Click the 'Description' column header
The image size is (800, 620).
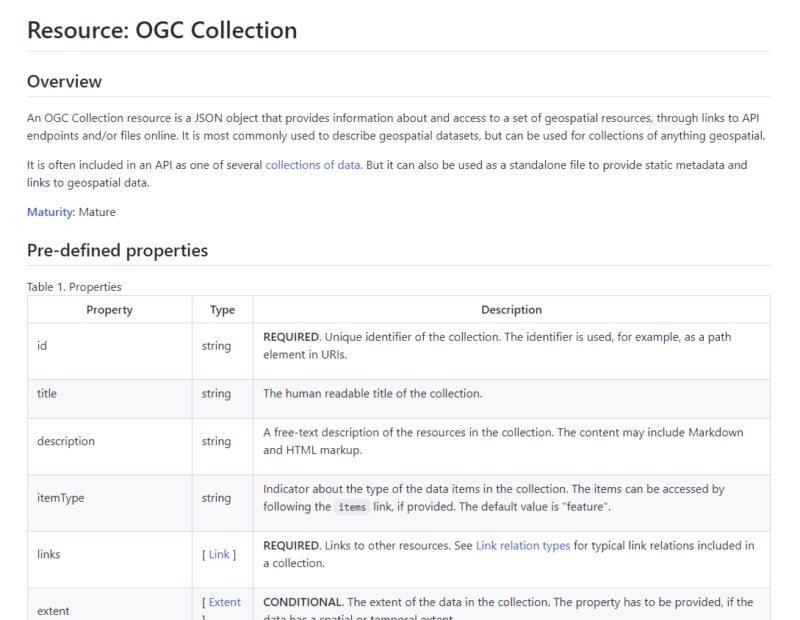(x=511, y=310)
